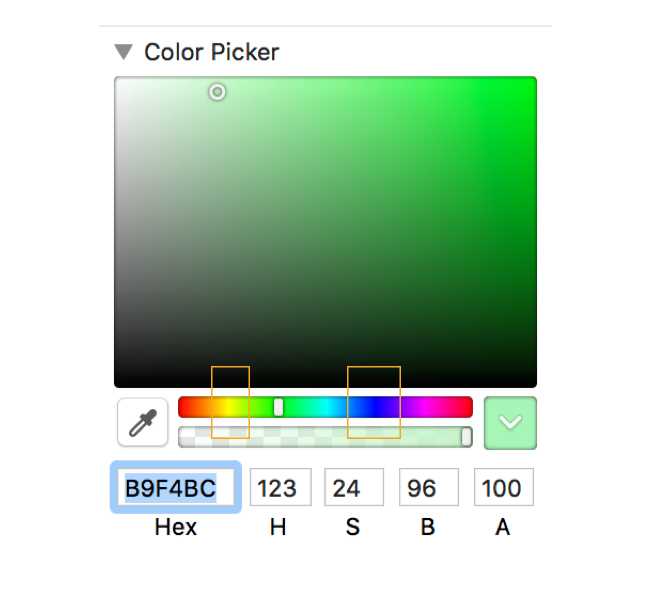This screenshot has height=595, width=650.
Task: Click the opacity slider handle
Action: coord(466,437)
